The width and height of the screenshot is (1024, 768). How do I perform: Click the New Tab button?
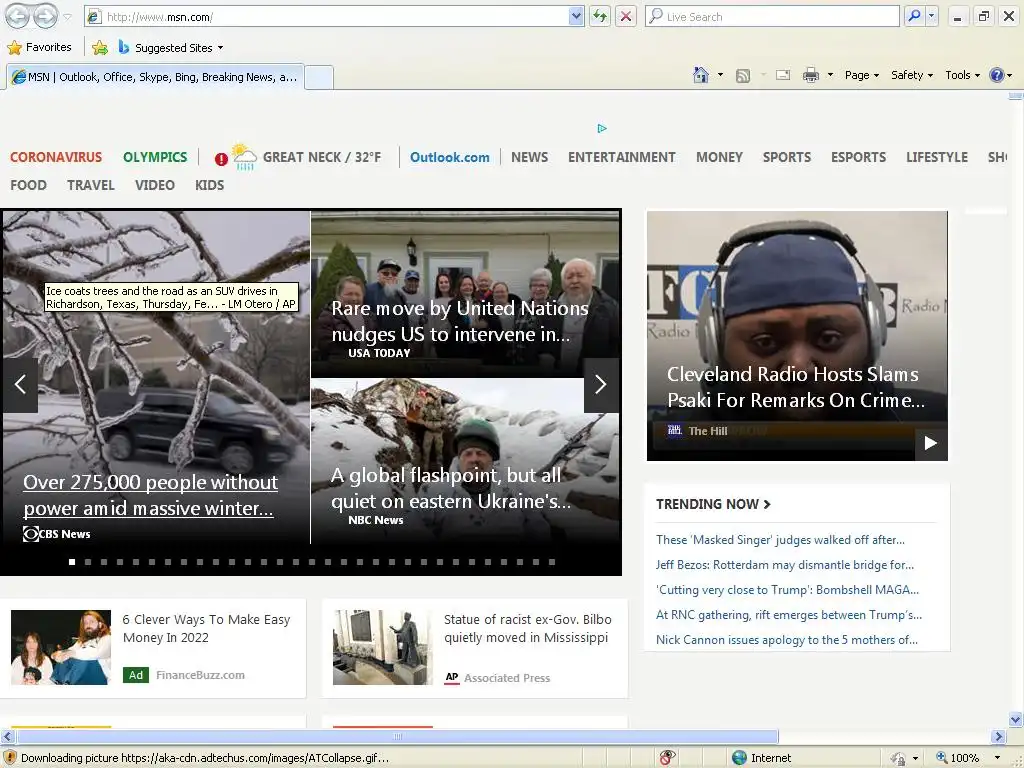pyautogui.click(x=319, y=78)
